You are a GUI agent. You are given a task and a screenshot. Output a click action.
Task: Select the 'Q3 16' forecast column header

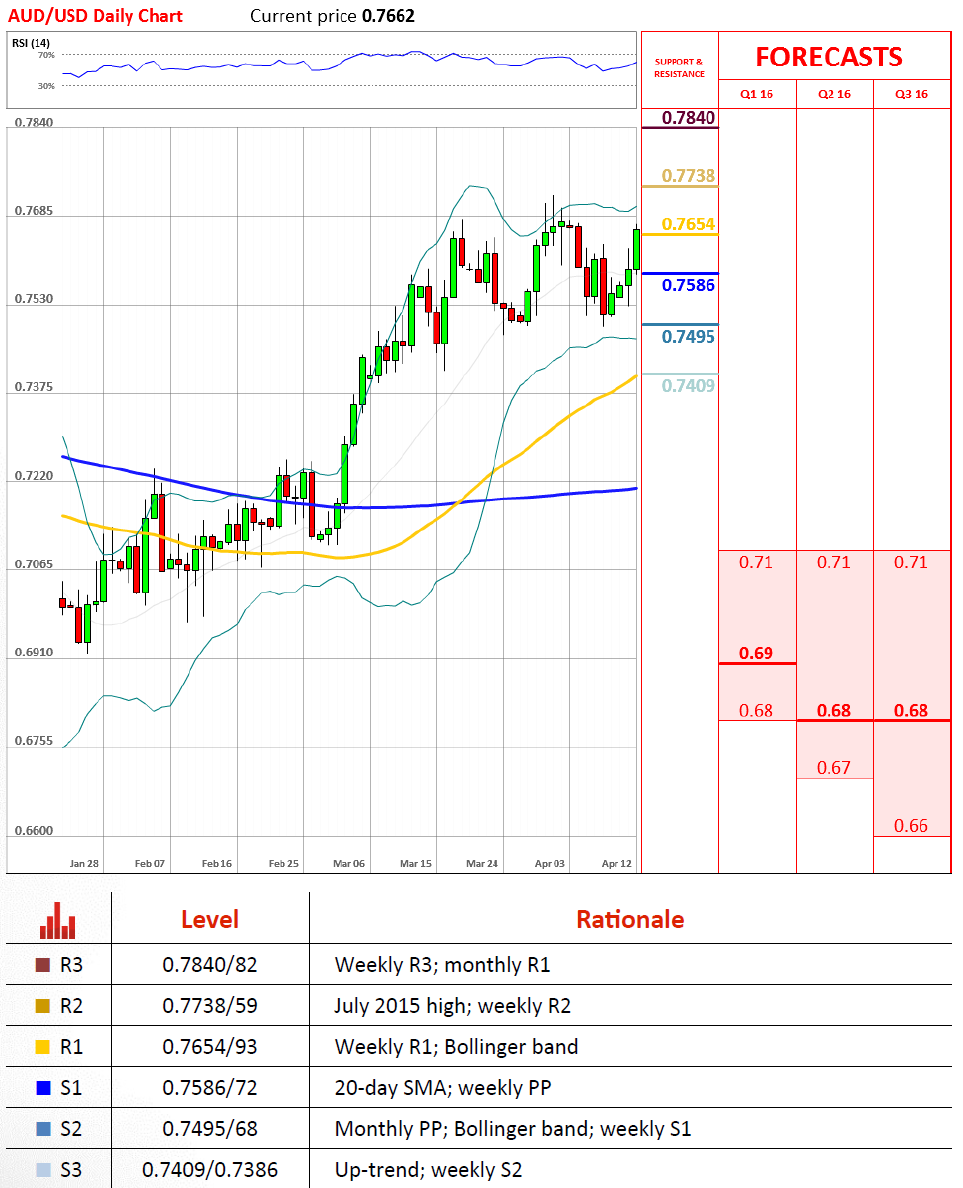click(x=911, y=94)
